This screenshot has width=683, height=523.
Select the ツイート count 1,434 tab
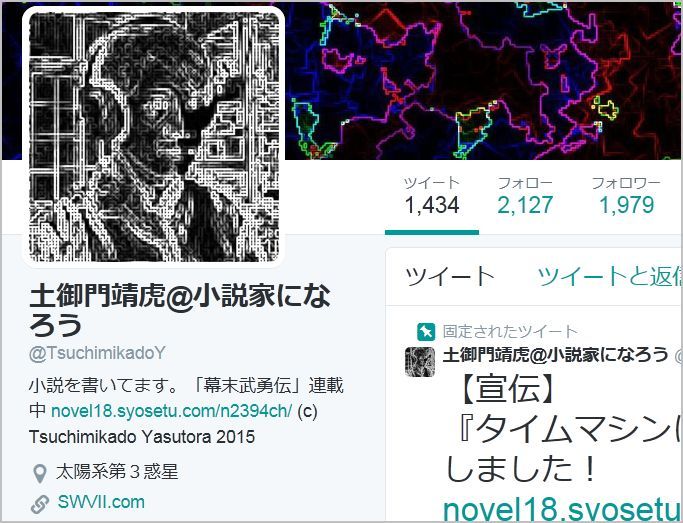(432, 196)
